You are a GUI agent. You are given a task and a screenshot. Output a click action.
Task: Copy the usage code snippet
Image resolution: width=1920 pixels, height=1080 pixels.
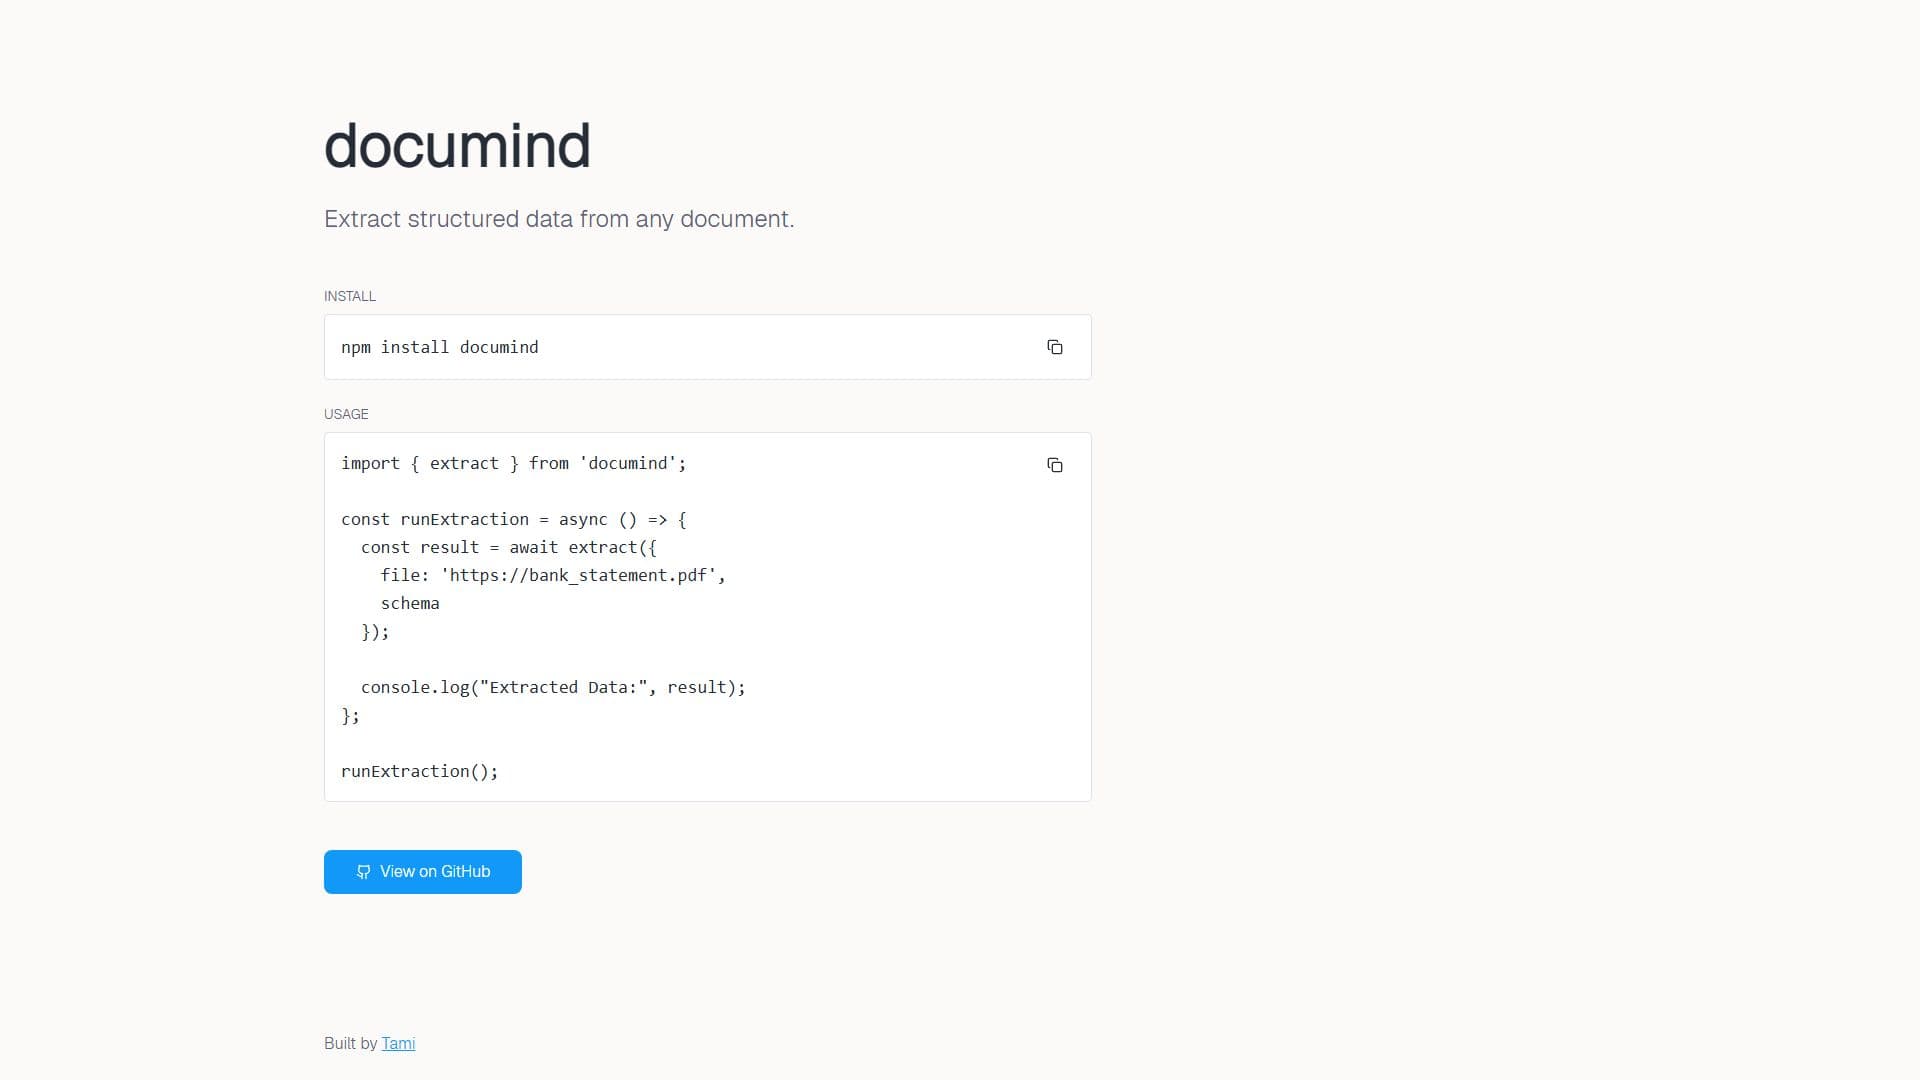[1054, 465]
